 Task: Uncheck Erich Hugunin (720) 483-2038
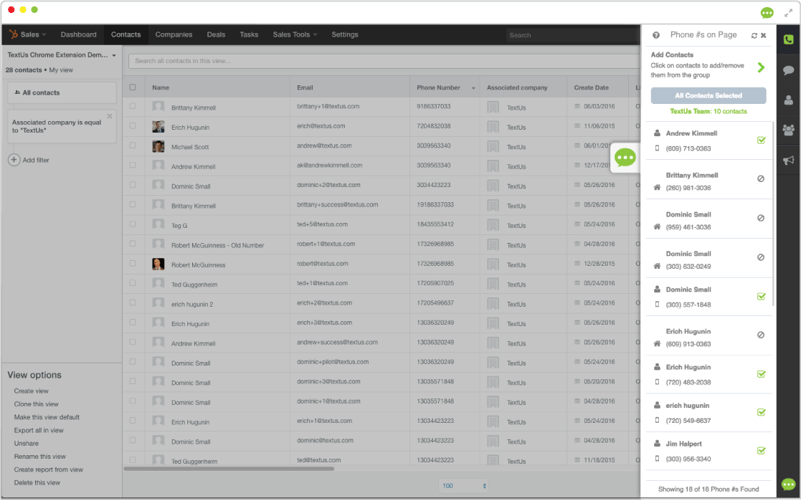(x=761, y=374)
